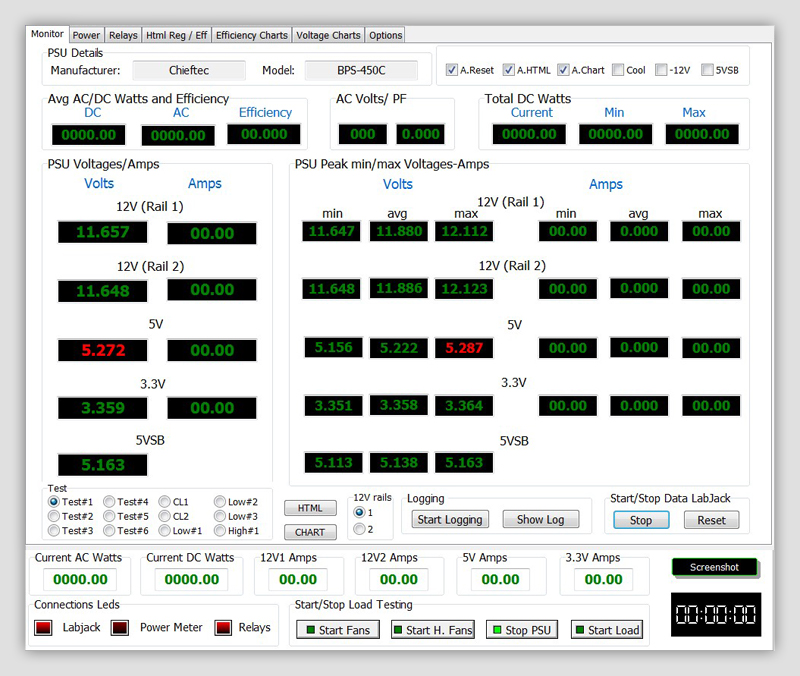The width and height of the screenshot is (800, 676).
Task: Choose the Low#2 test option
Action: tap(220, 502)
